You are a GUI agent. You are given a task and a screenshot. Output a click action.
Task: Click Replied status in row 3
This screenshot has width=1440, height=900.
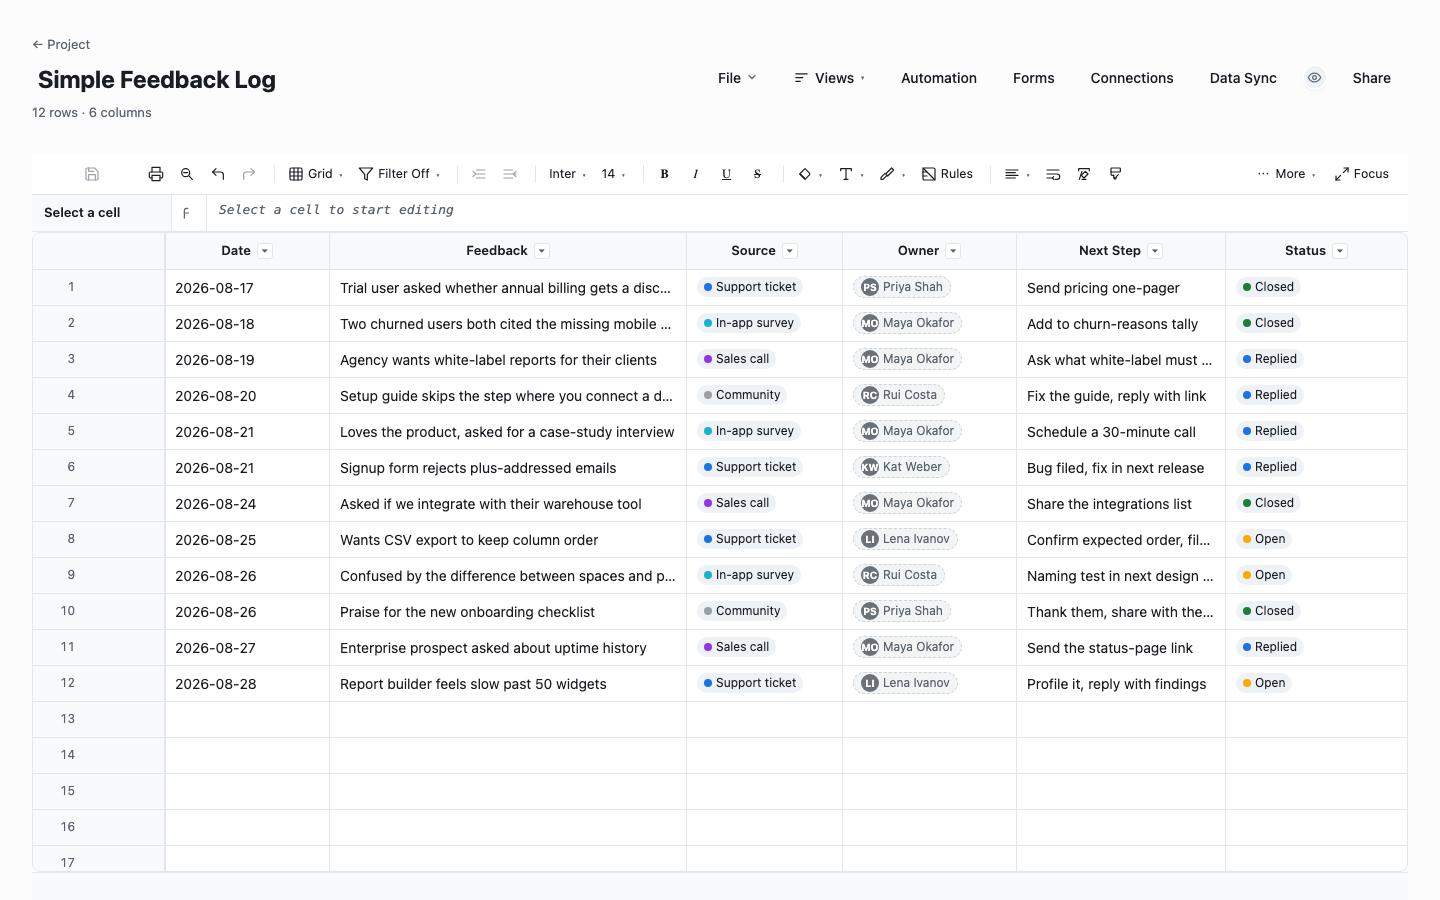[x=1270, y=359]
